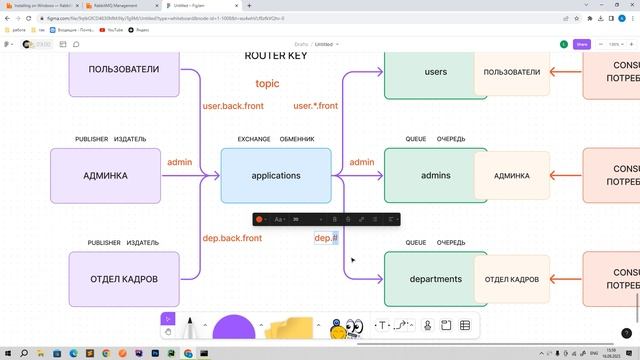
Task: Select the departments queue box
Action: point(429,279)
